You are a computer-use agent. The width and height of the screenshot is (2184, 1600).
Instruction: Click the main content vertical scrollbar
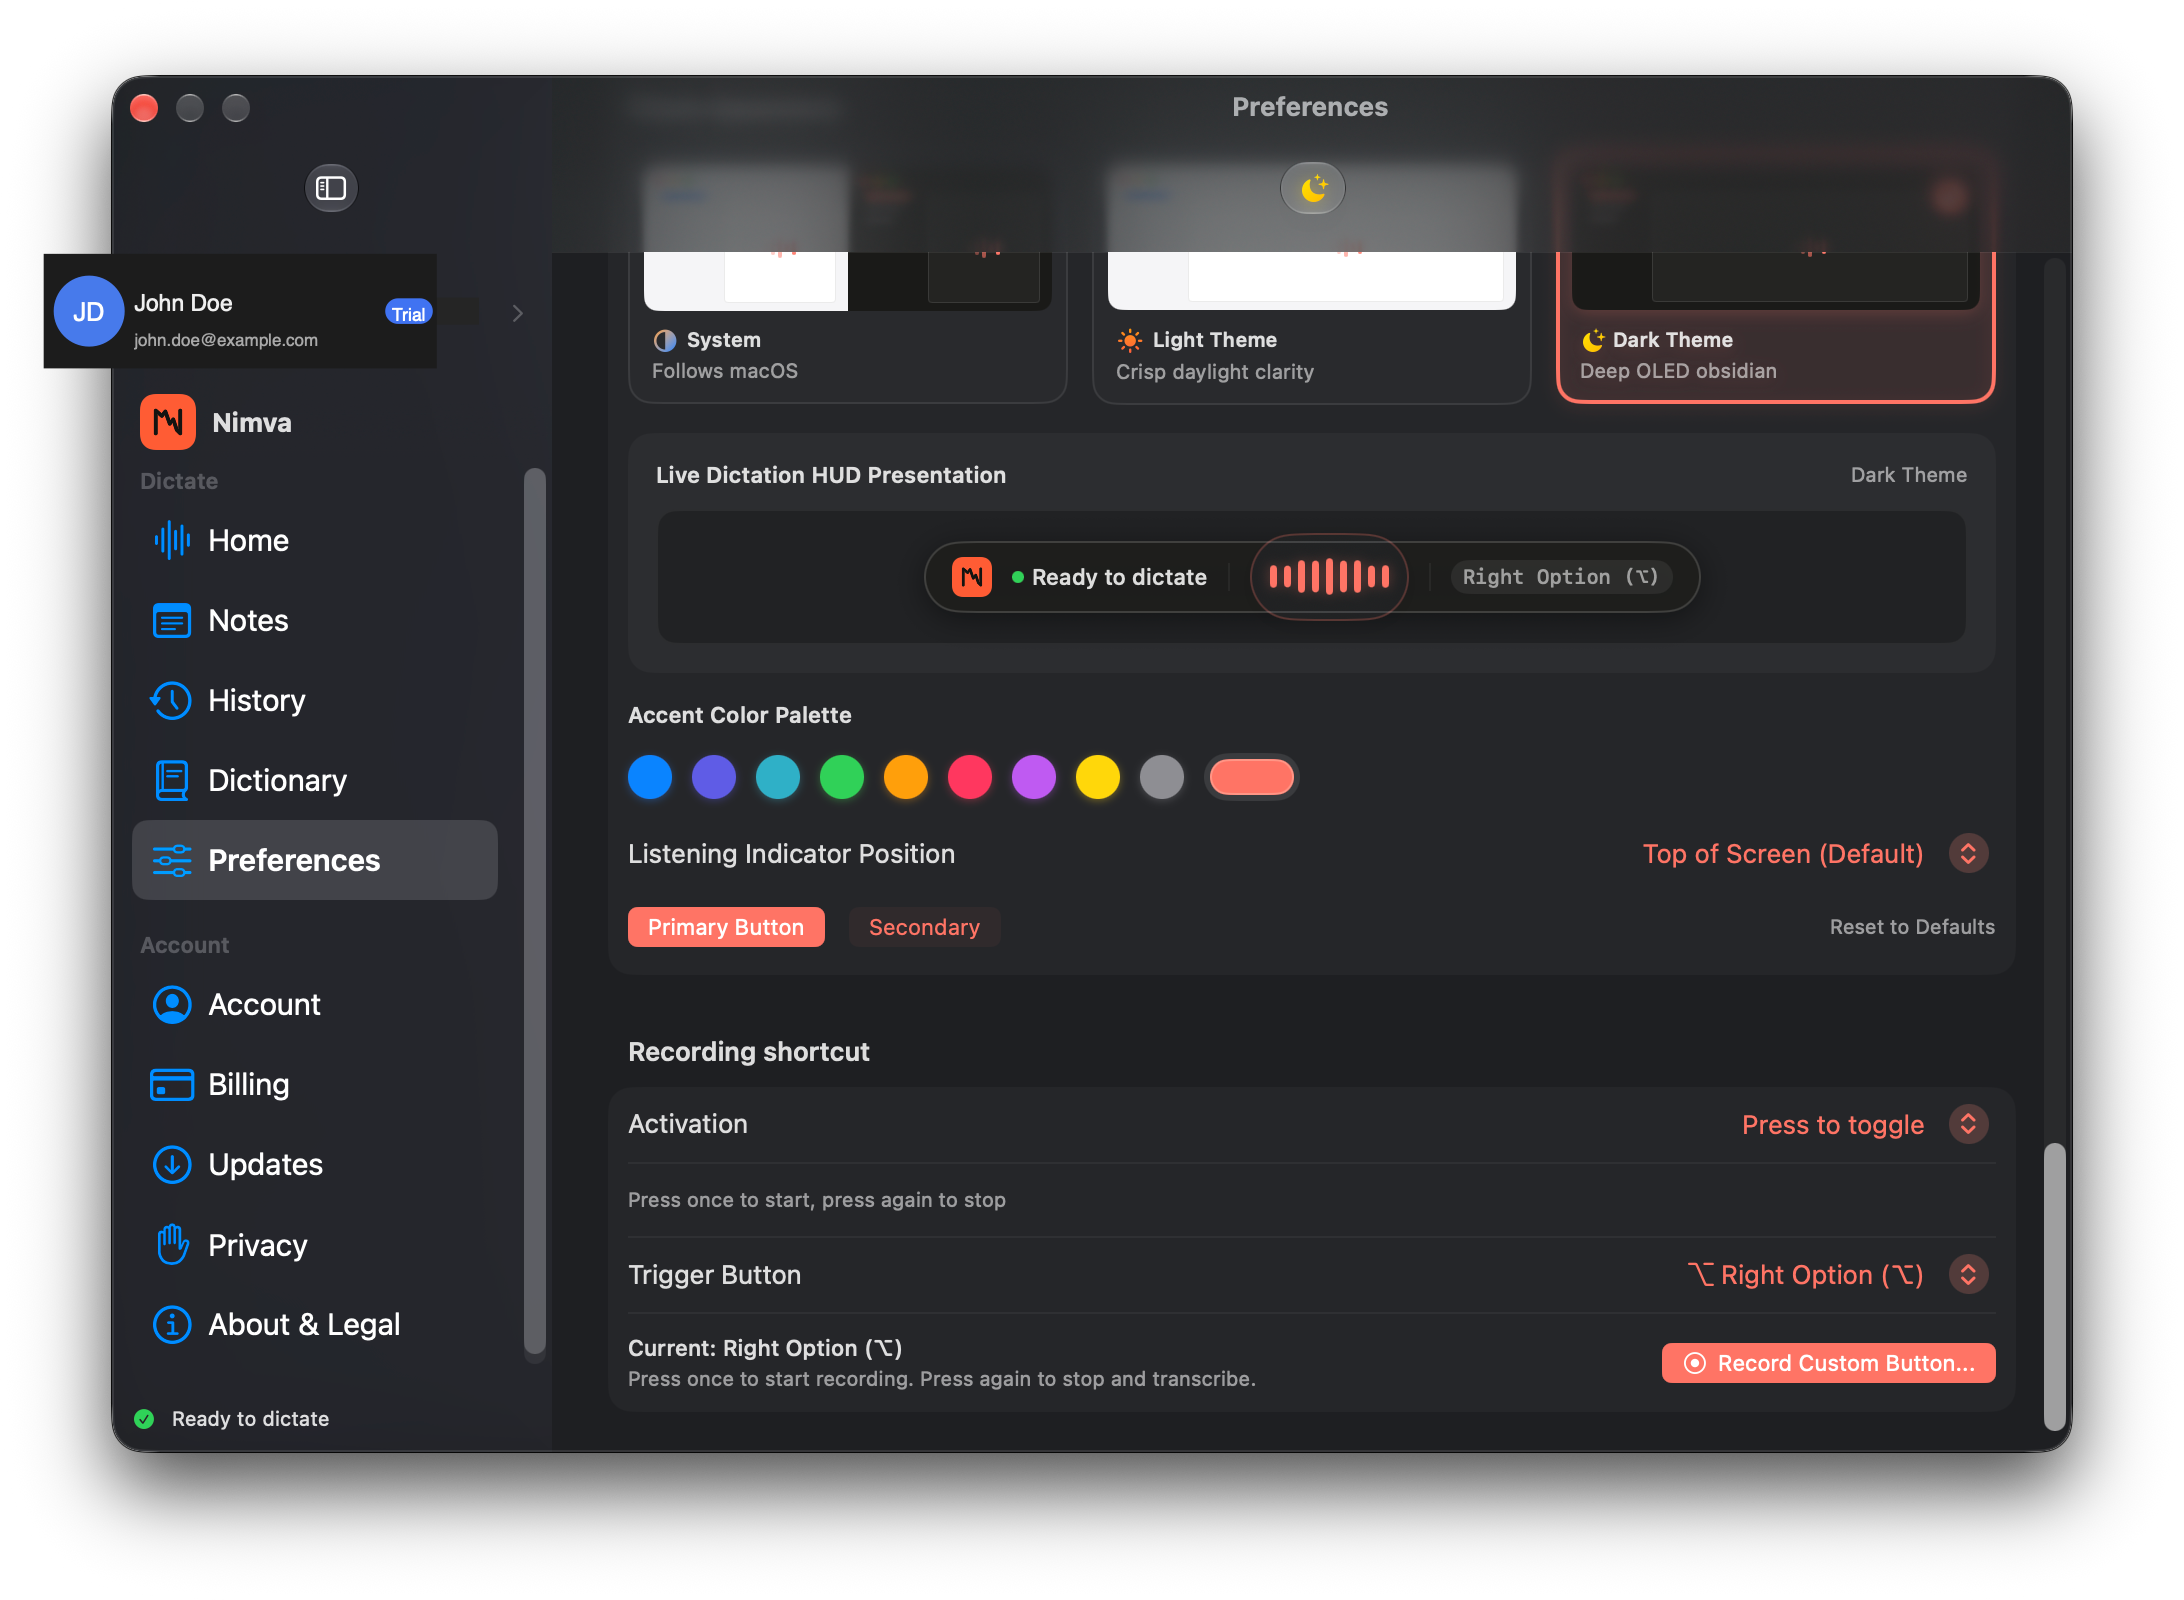[2054, 1285]
